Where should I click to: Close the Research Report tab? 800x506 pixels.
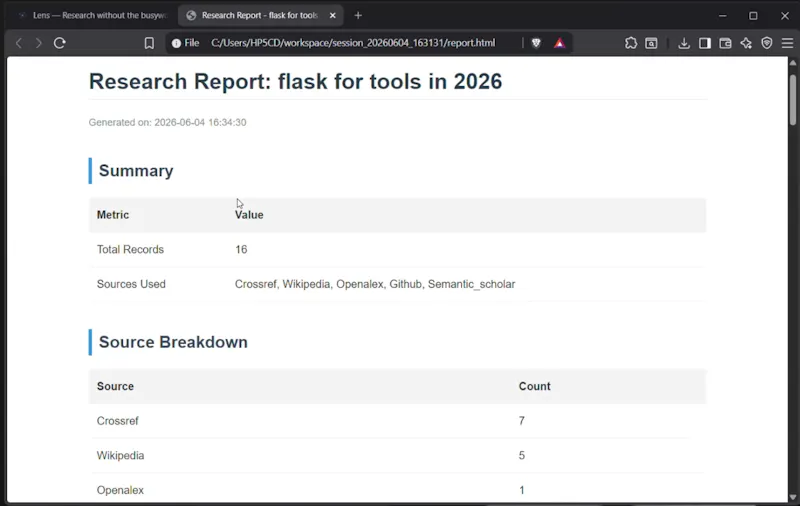333,15
